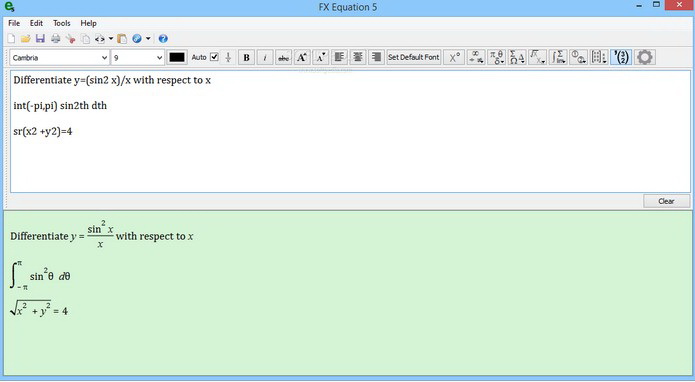Open the Edit menu
Viewport: 695px width, 382px height.
[x=36, y=23]
